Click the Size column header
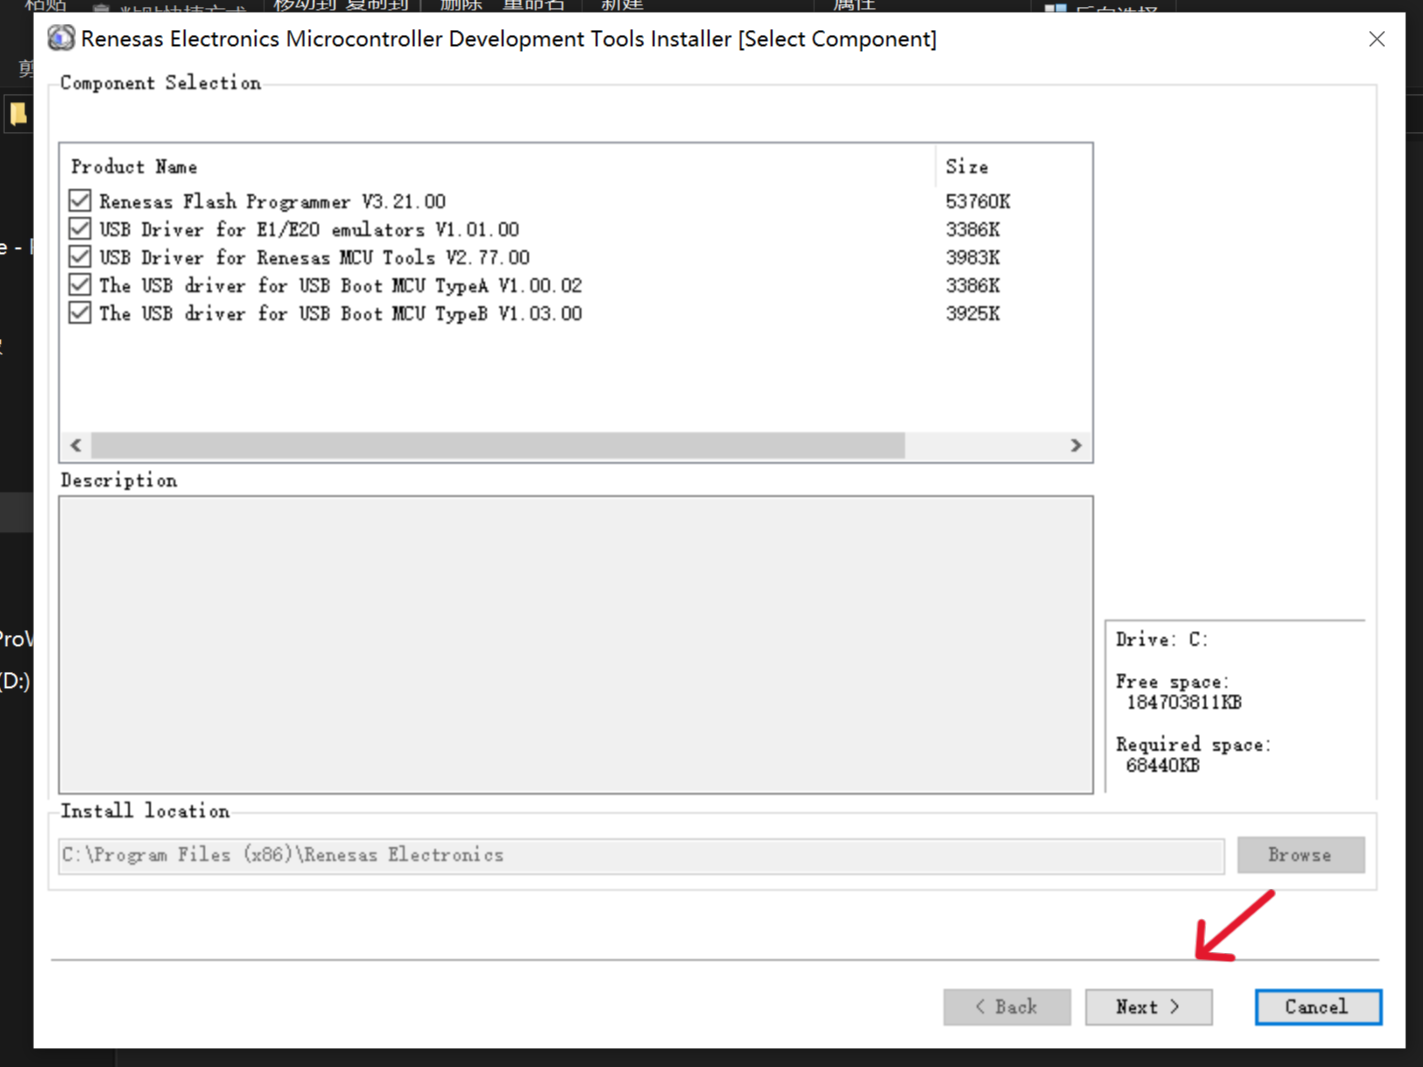 (1013, 167)
